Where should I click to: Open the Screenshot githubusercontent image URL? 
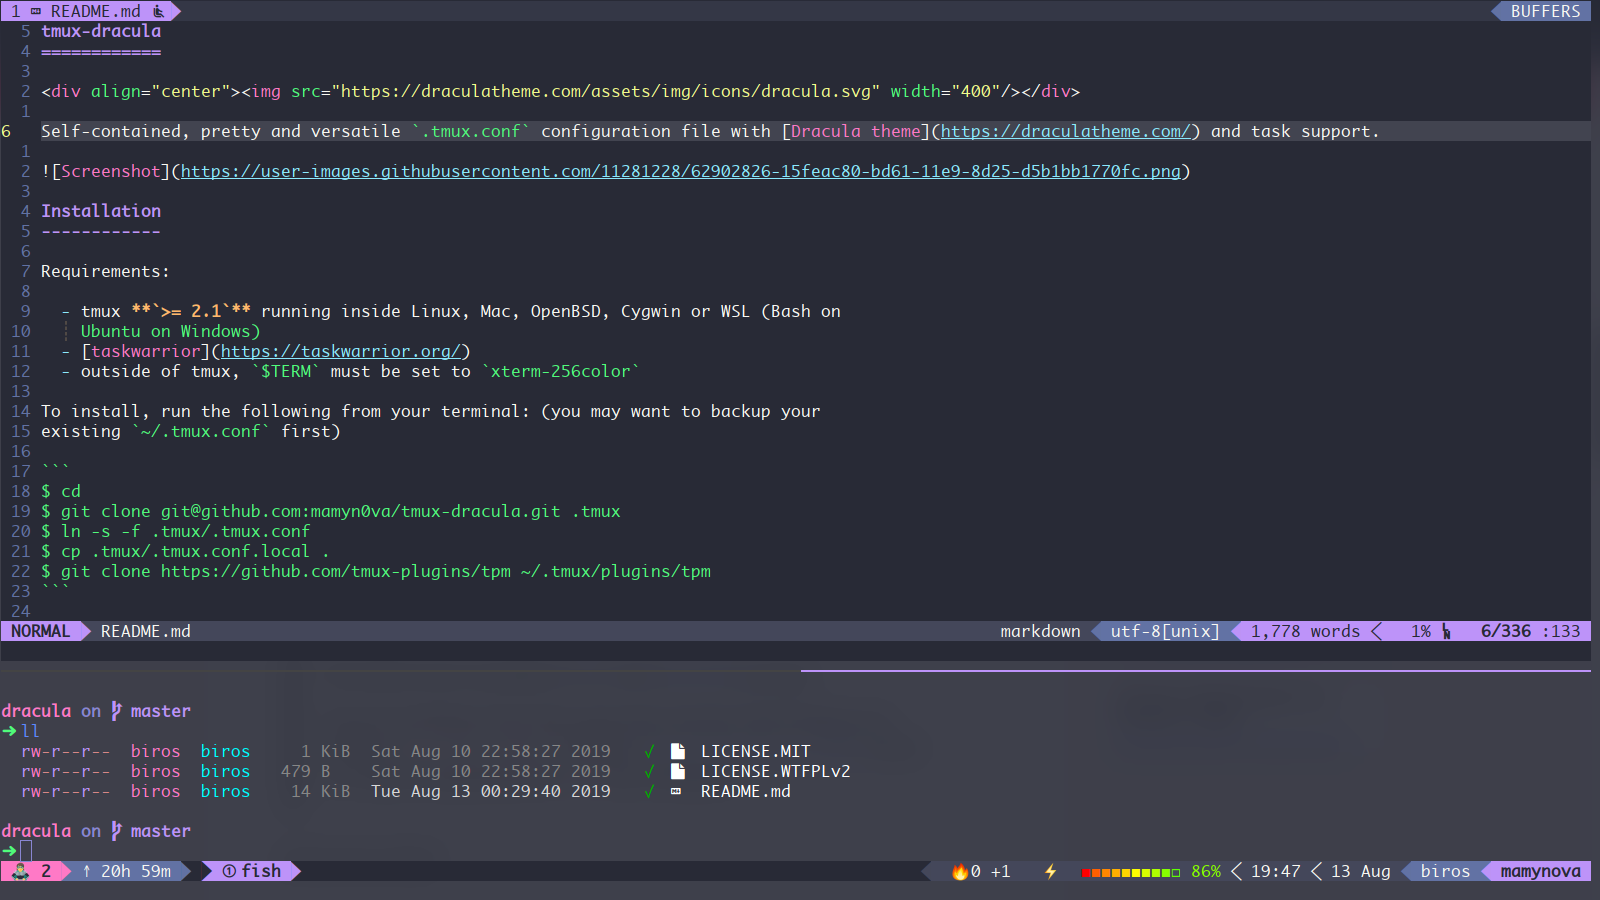(x=680, y=171)
